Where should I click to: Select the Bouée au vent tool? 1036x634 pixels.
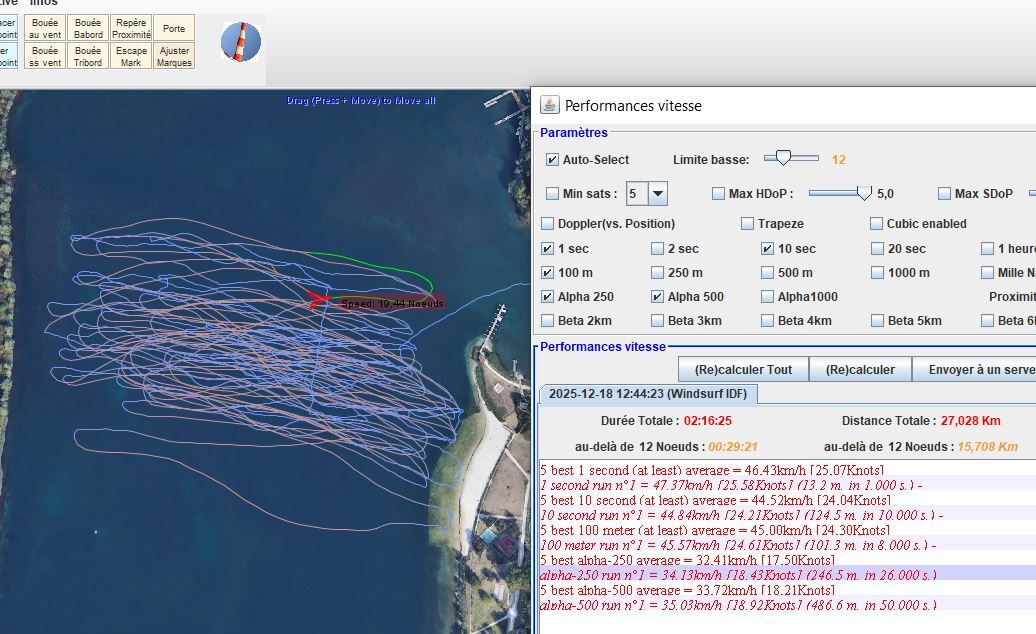(45, 28)
